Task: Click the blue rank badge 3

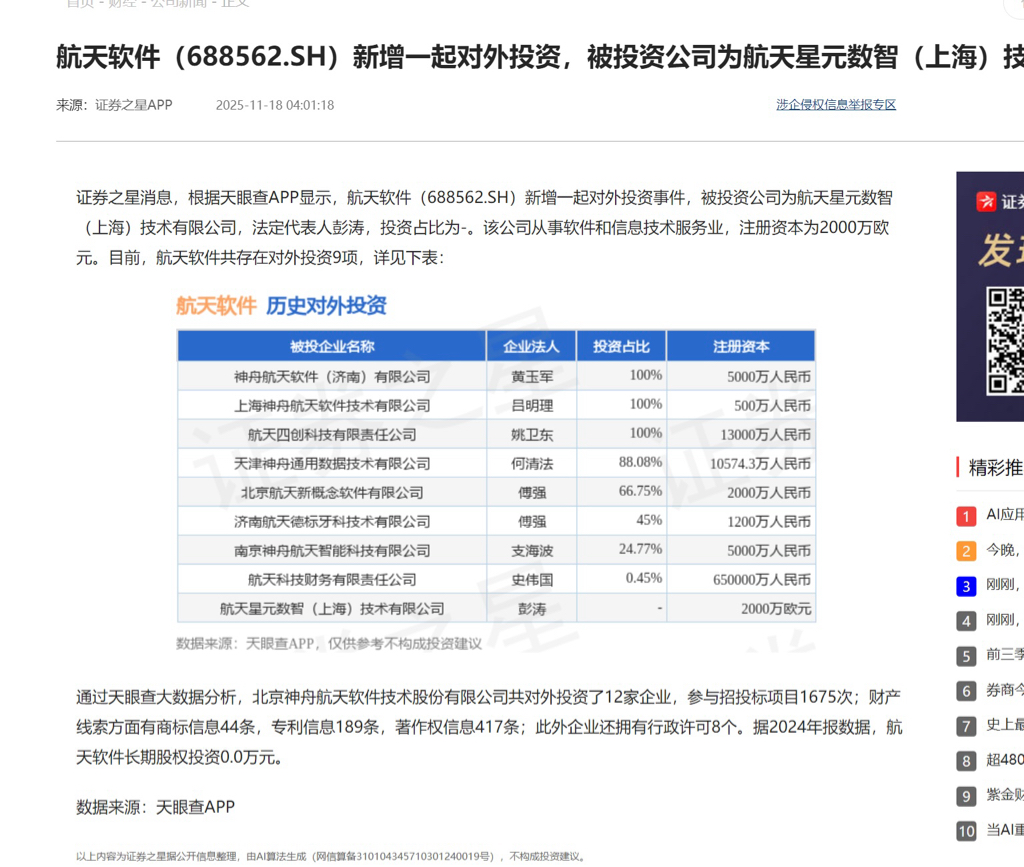Action: (x=966, y=586)
